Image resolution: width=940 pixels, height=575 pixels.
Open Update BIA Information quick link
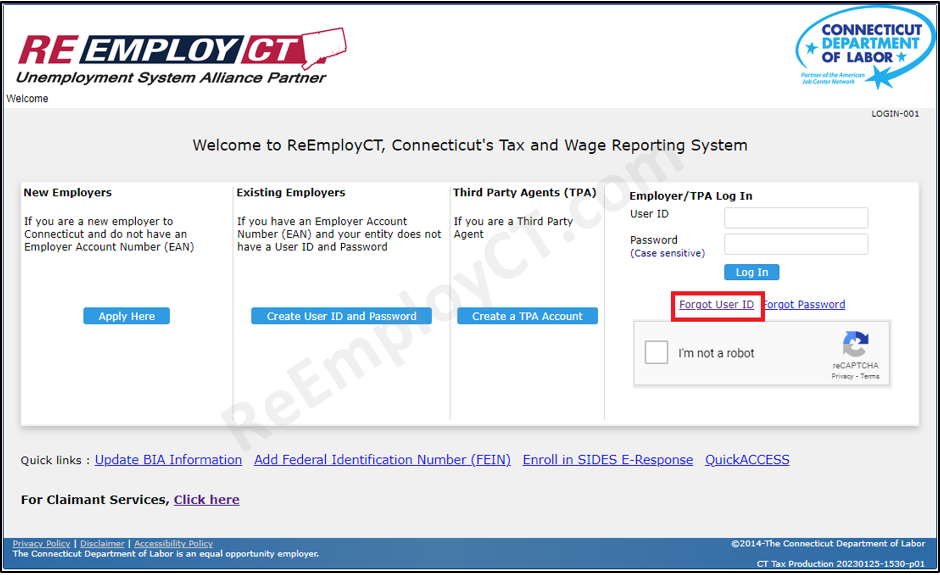(x=168, y=460)
